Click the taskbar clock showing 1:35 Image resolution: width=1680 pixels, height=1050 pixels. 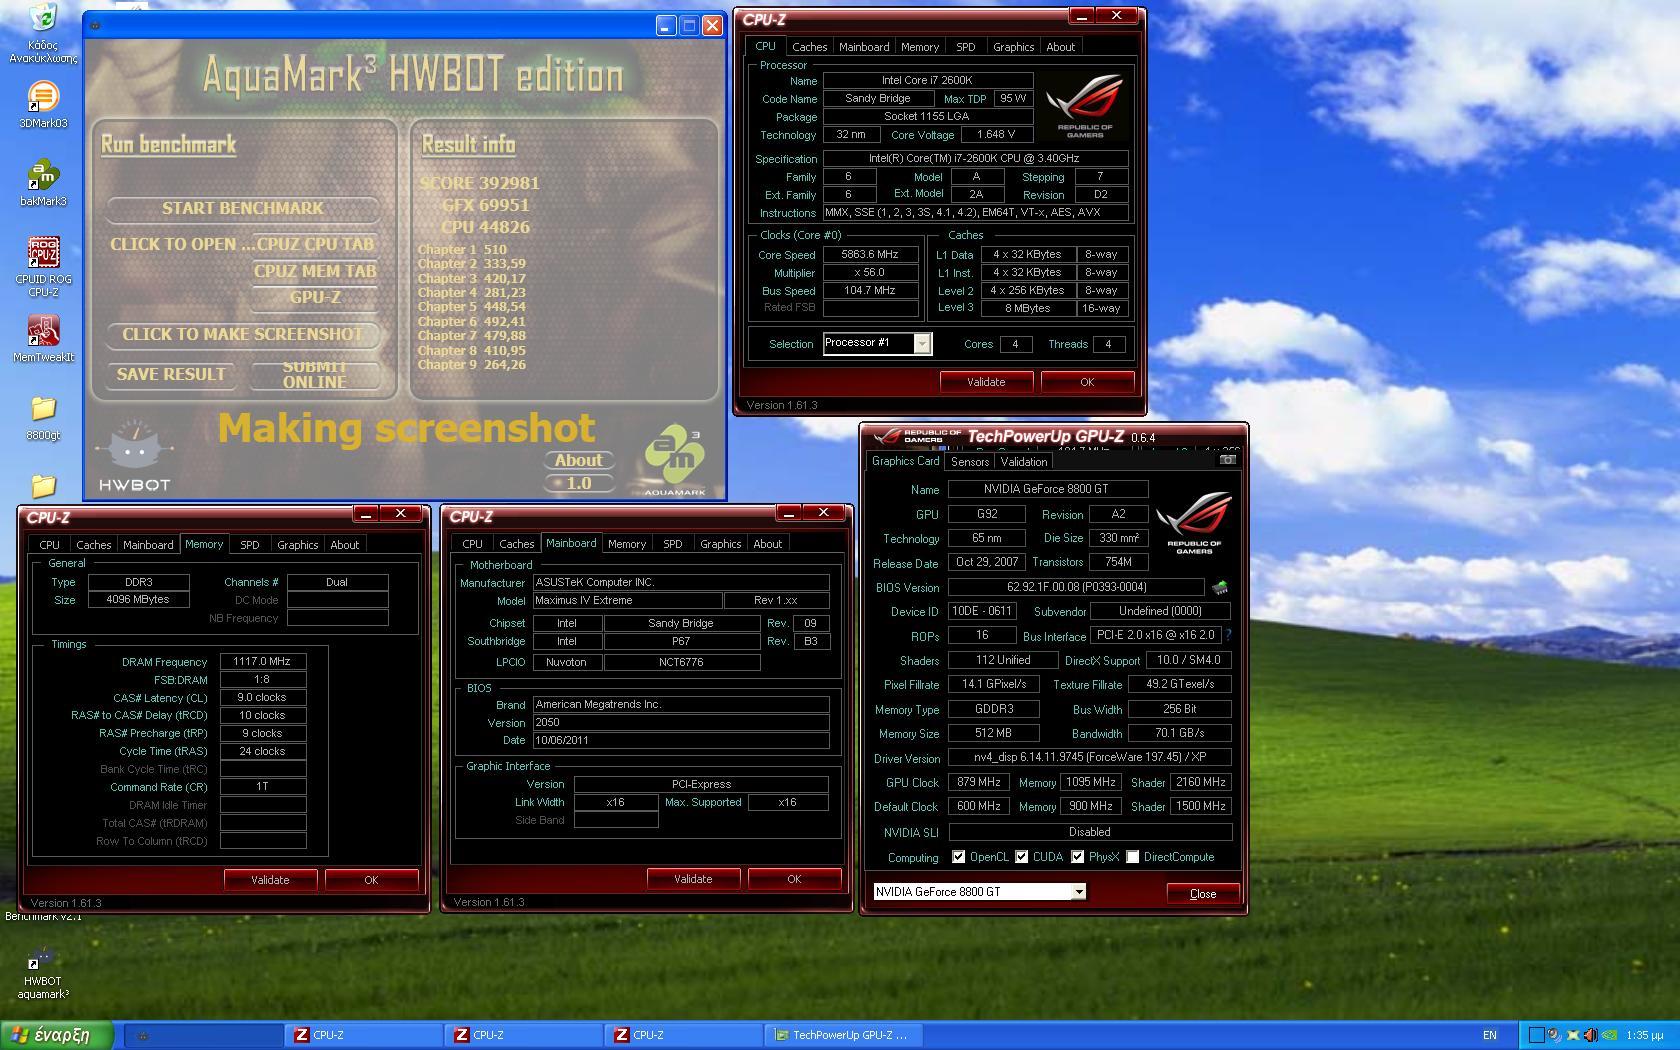point(1645,1035)
